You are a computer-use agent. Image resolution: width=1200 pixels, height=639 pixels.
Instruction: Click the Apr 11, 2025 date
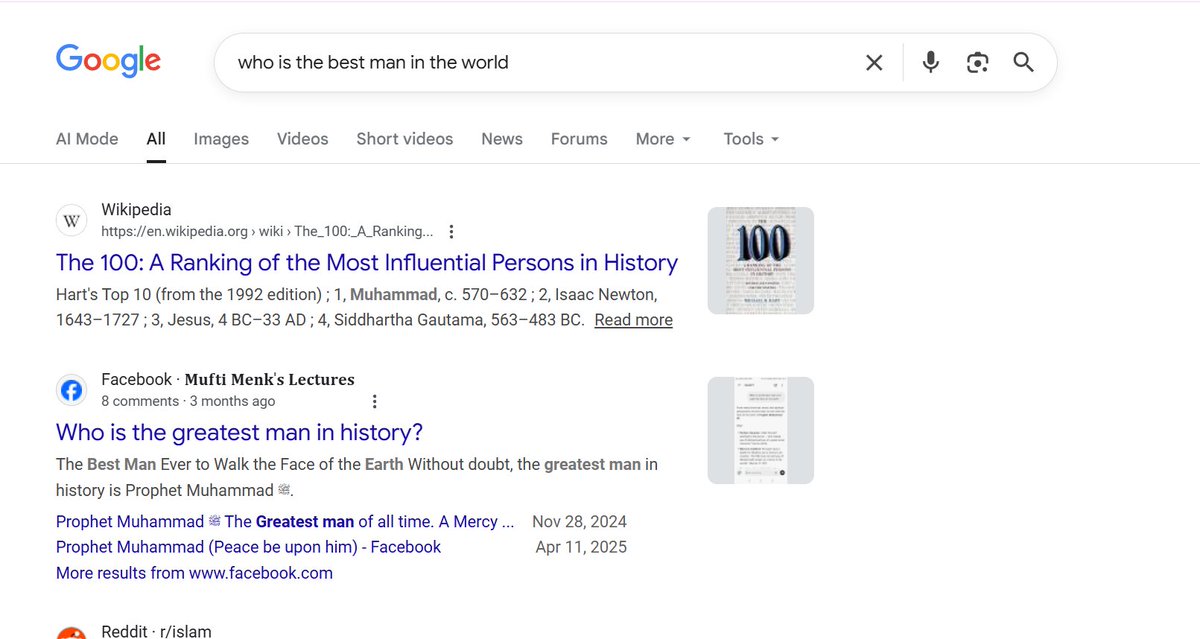tap(581, 547)
